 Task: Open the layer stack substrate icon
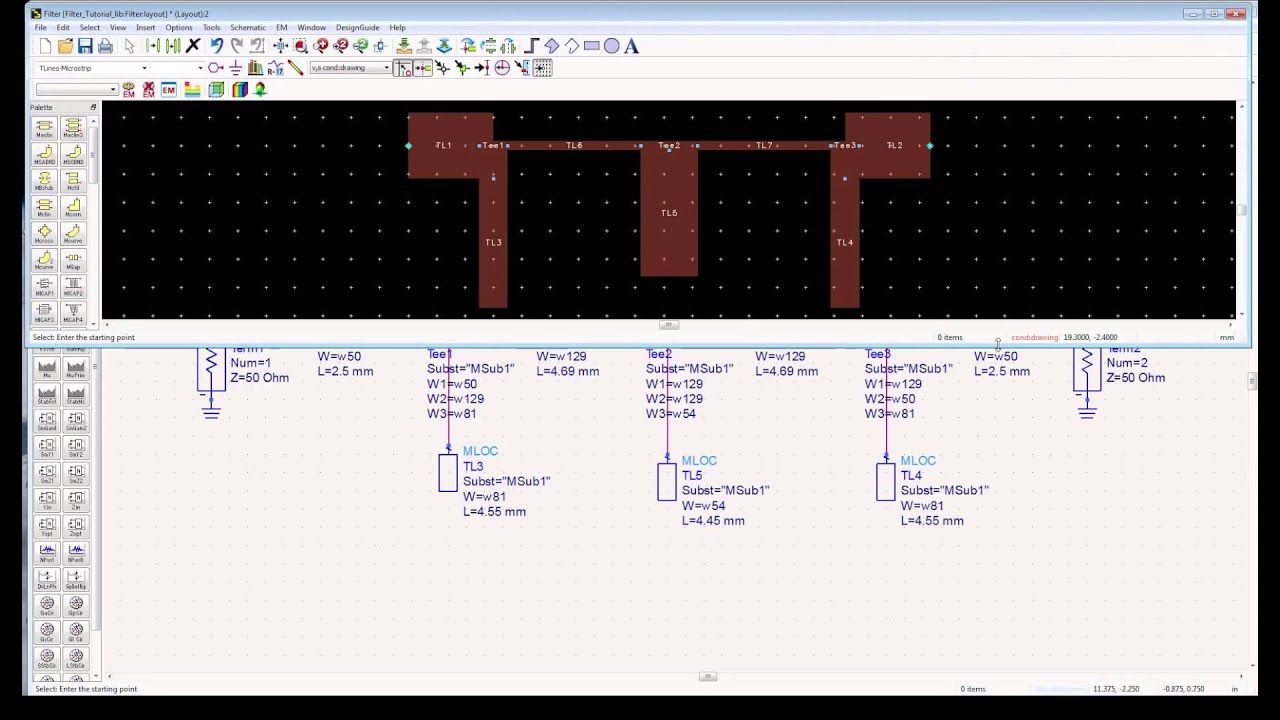(x=192, y=90)
